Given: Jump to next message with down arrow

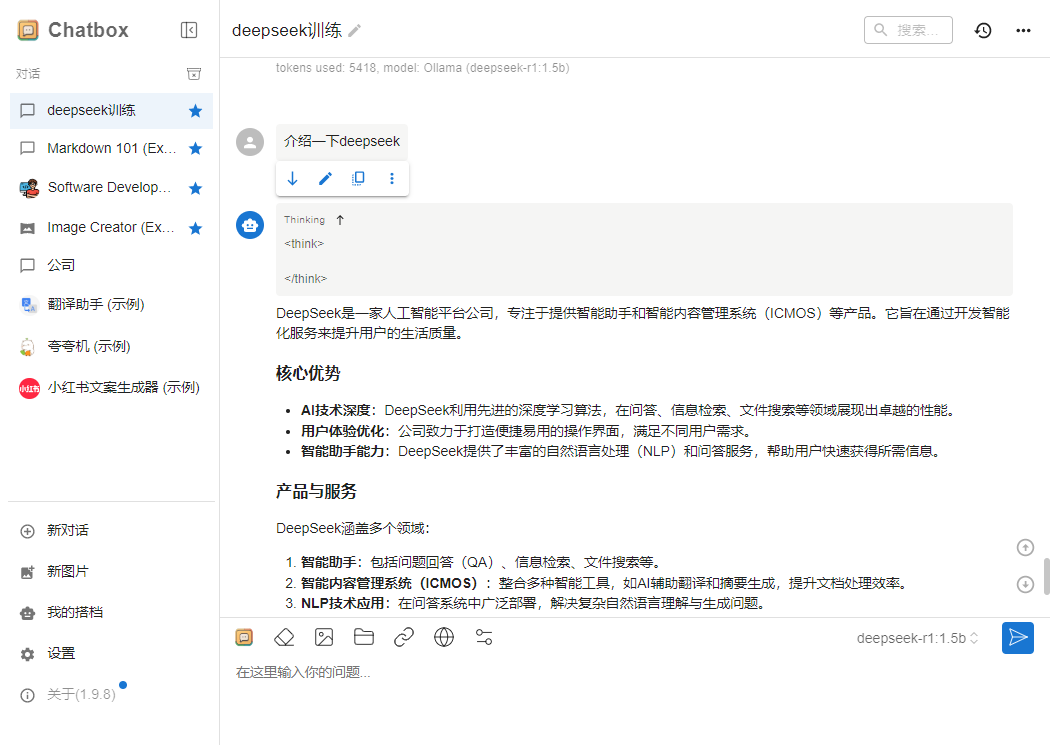Looking at the screenshot, I should (1025, 584).
